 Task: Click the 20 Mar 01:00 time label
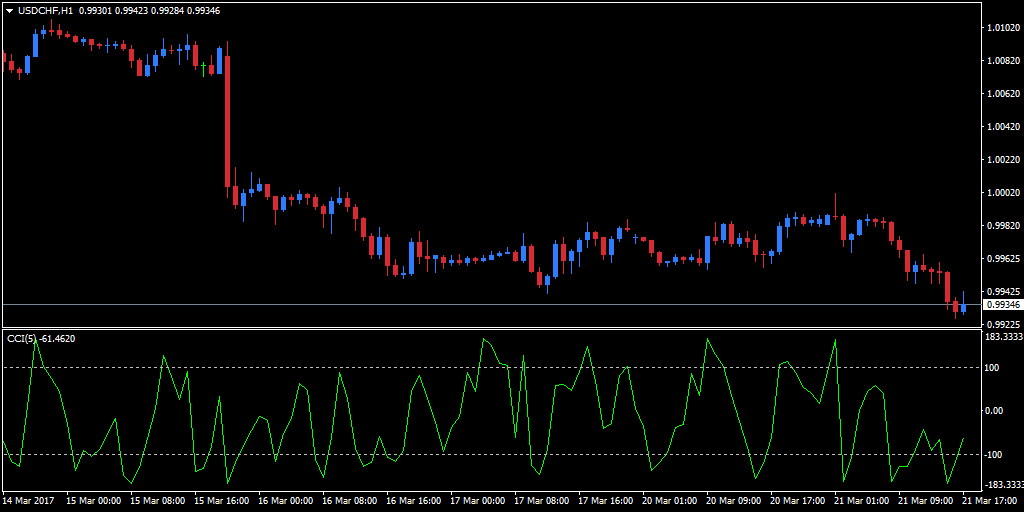pos(669,501)
